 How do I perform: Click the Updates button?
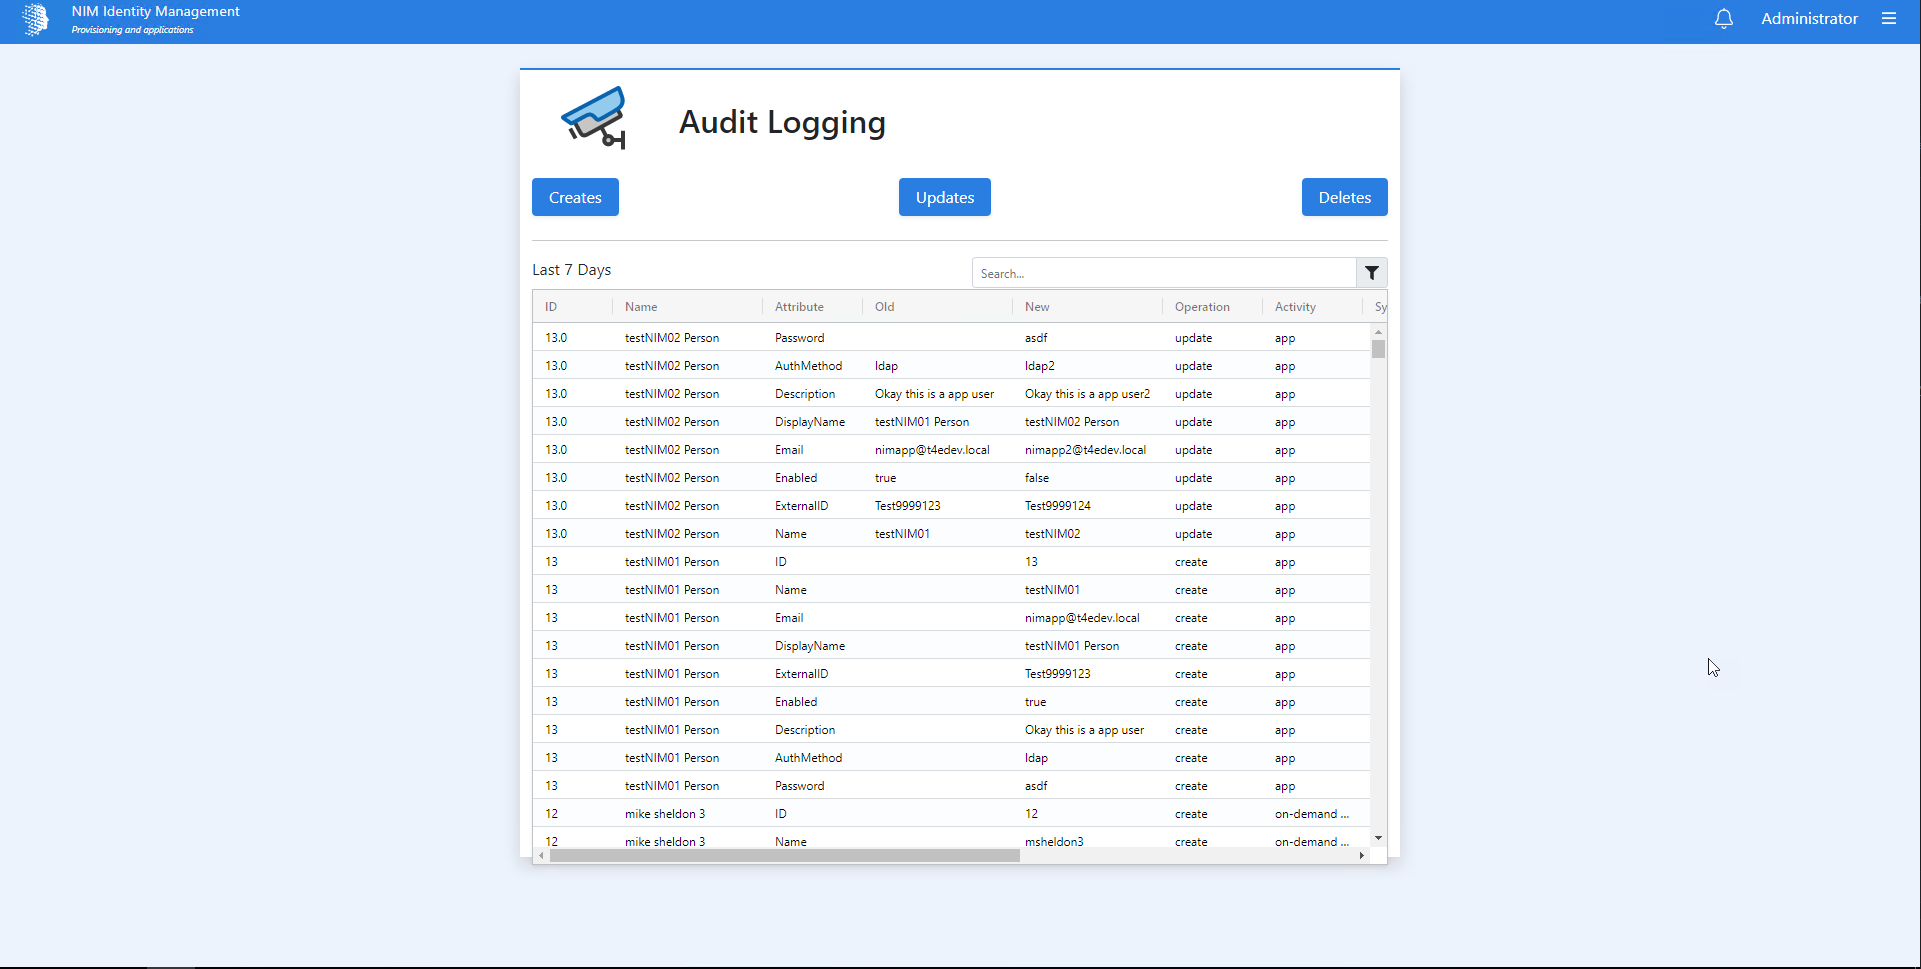click(x=944, y=197)
